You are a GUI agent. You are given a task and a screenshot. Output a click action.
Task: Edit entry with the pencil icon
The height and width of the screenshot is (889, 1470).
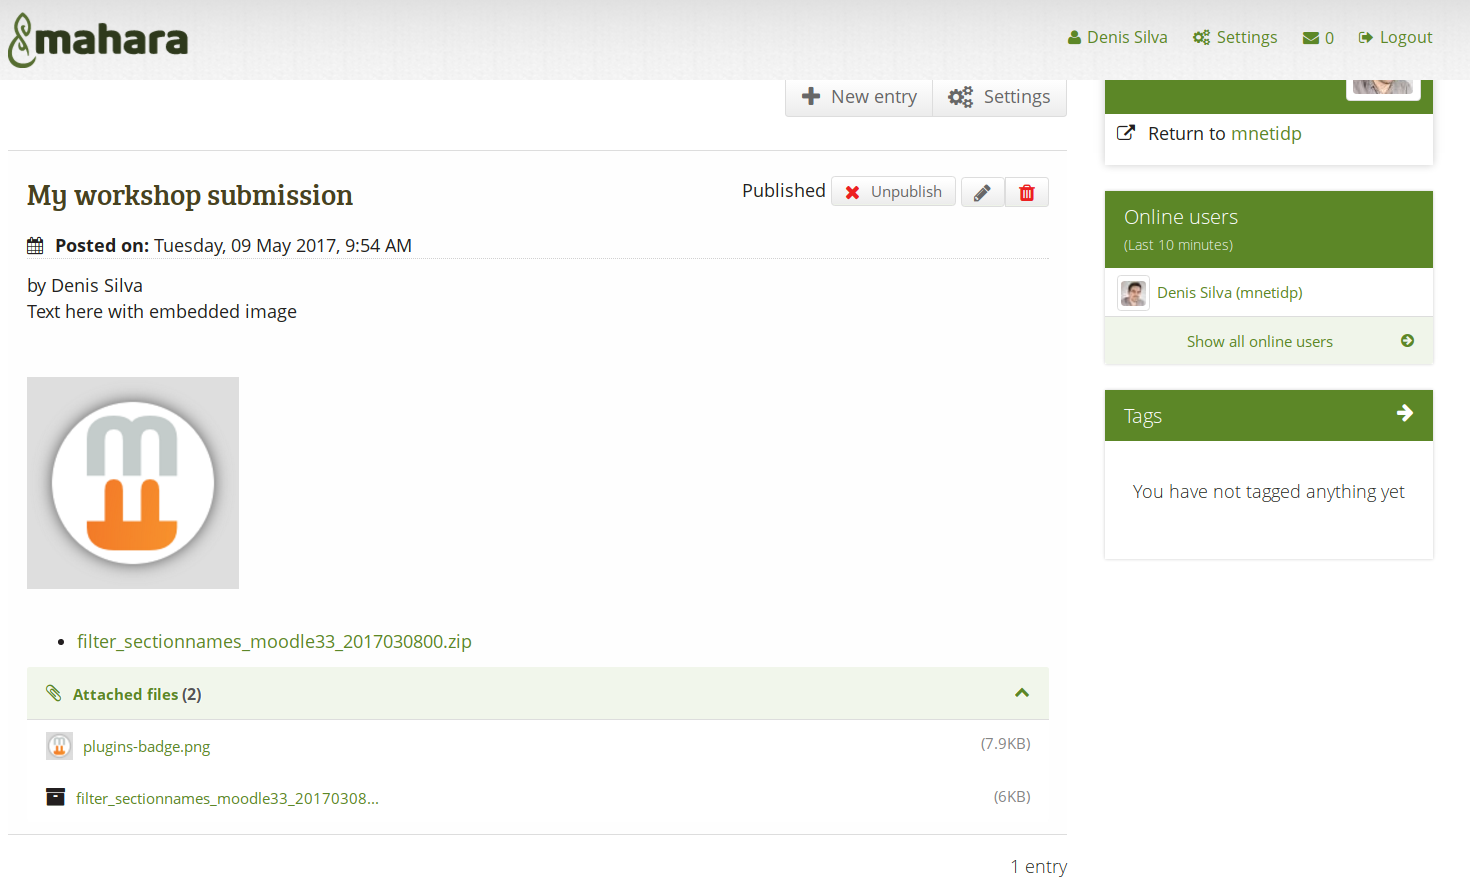pyautogui.click(x=982, y=192)
